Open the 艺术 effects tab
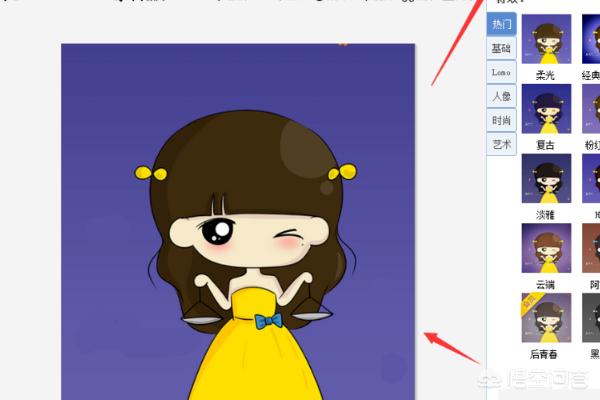 pyautogui.click(x=502, y=144)
